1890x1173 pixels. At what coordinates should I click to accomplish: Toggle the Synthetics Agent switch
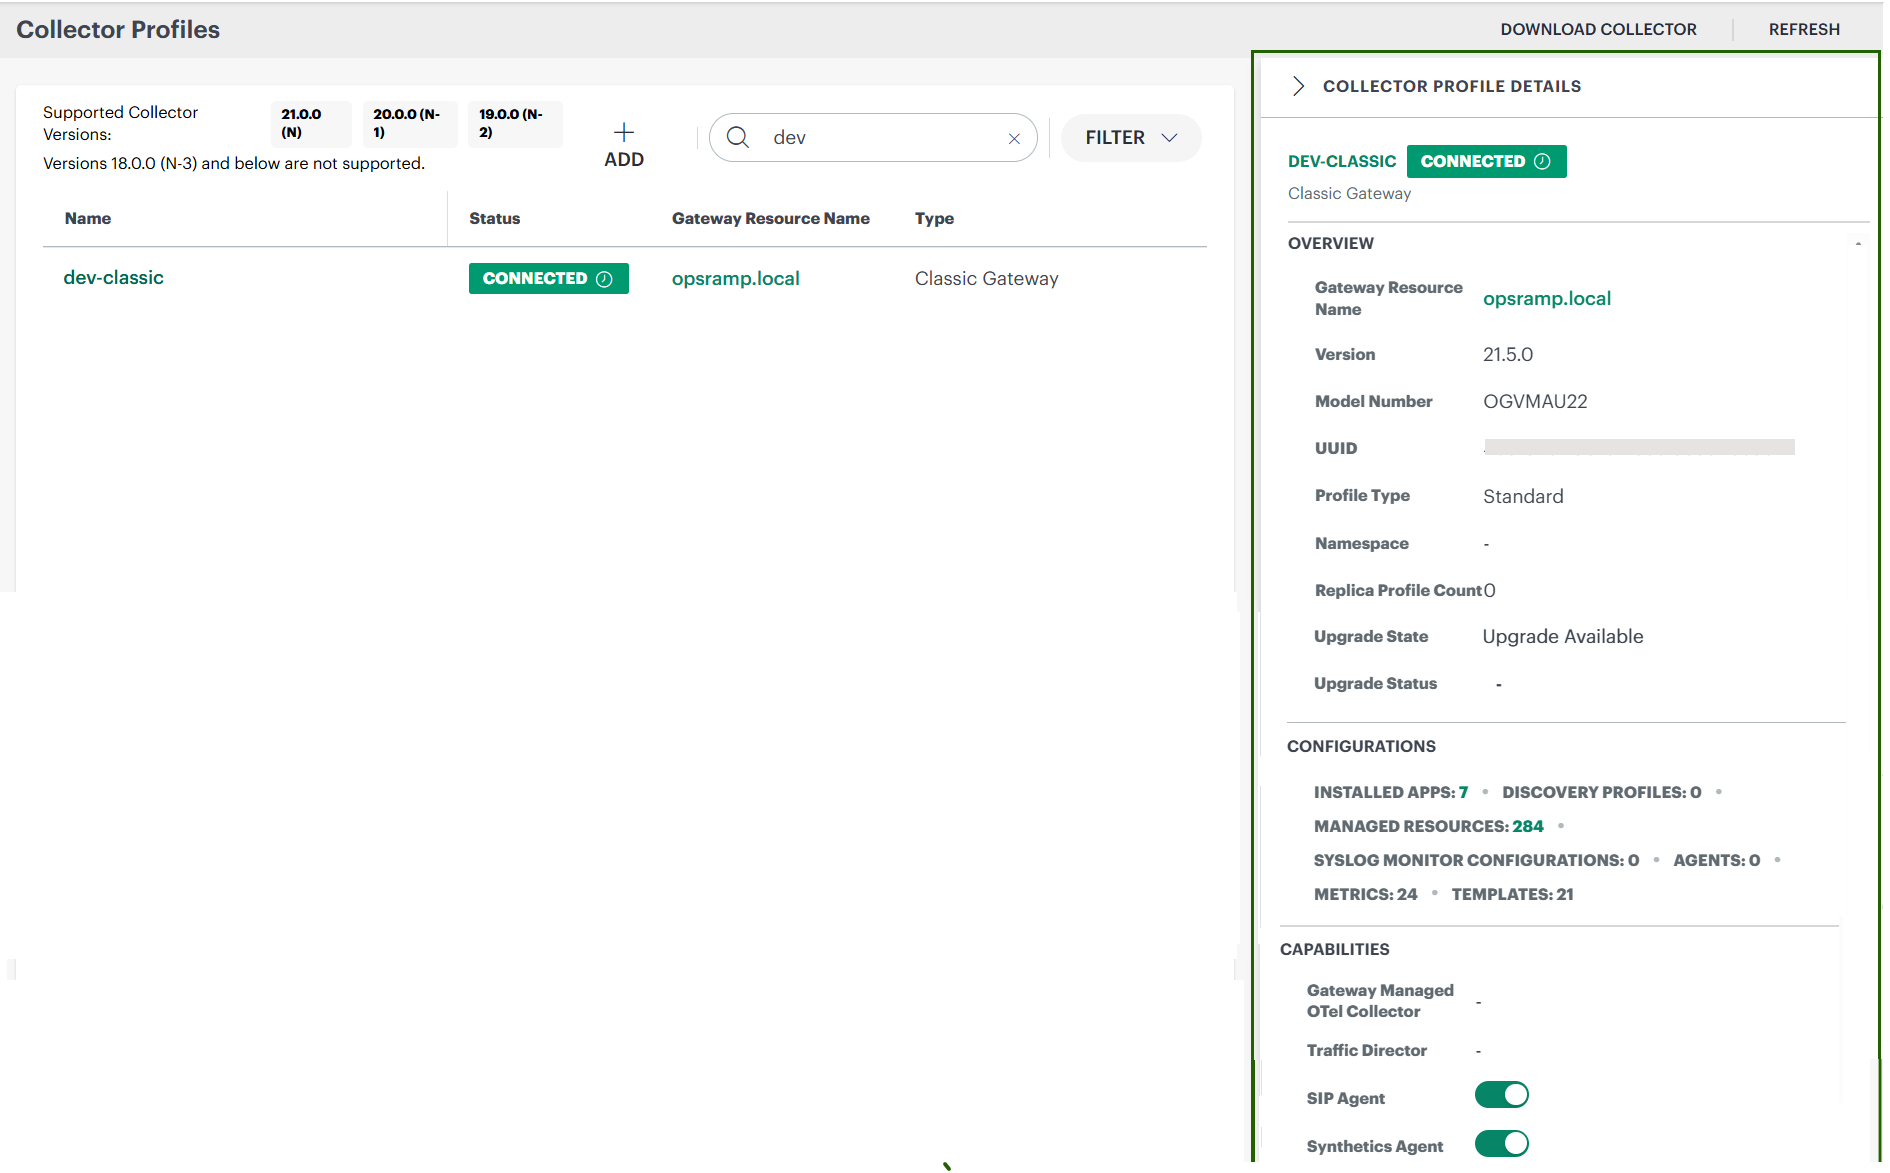1502,1143
